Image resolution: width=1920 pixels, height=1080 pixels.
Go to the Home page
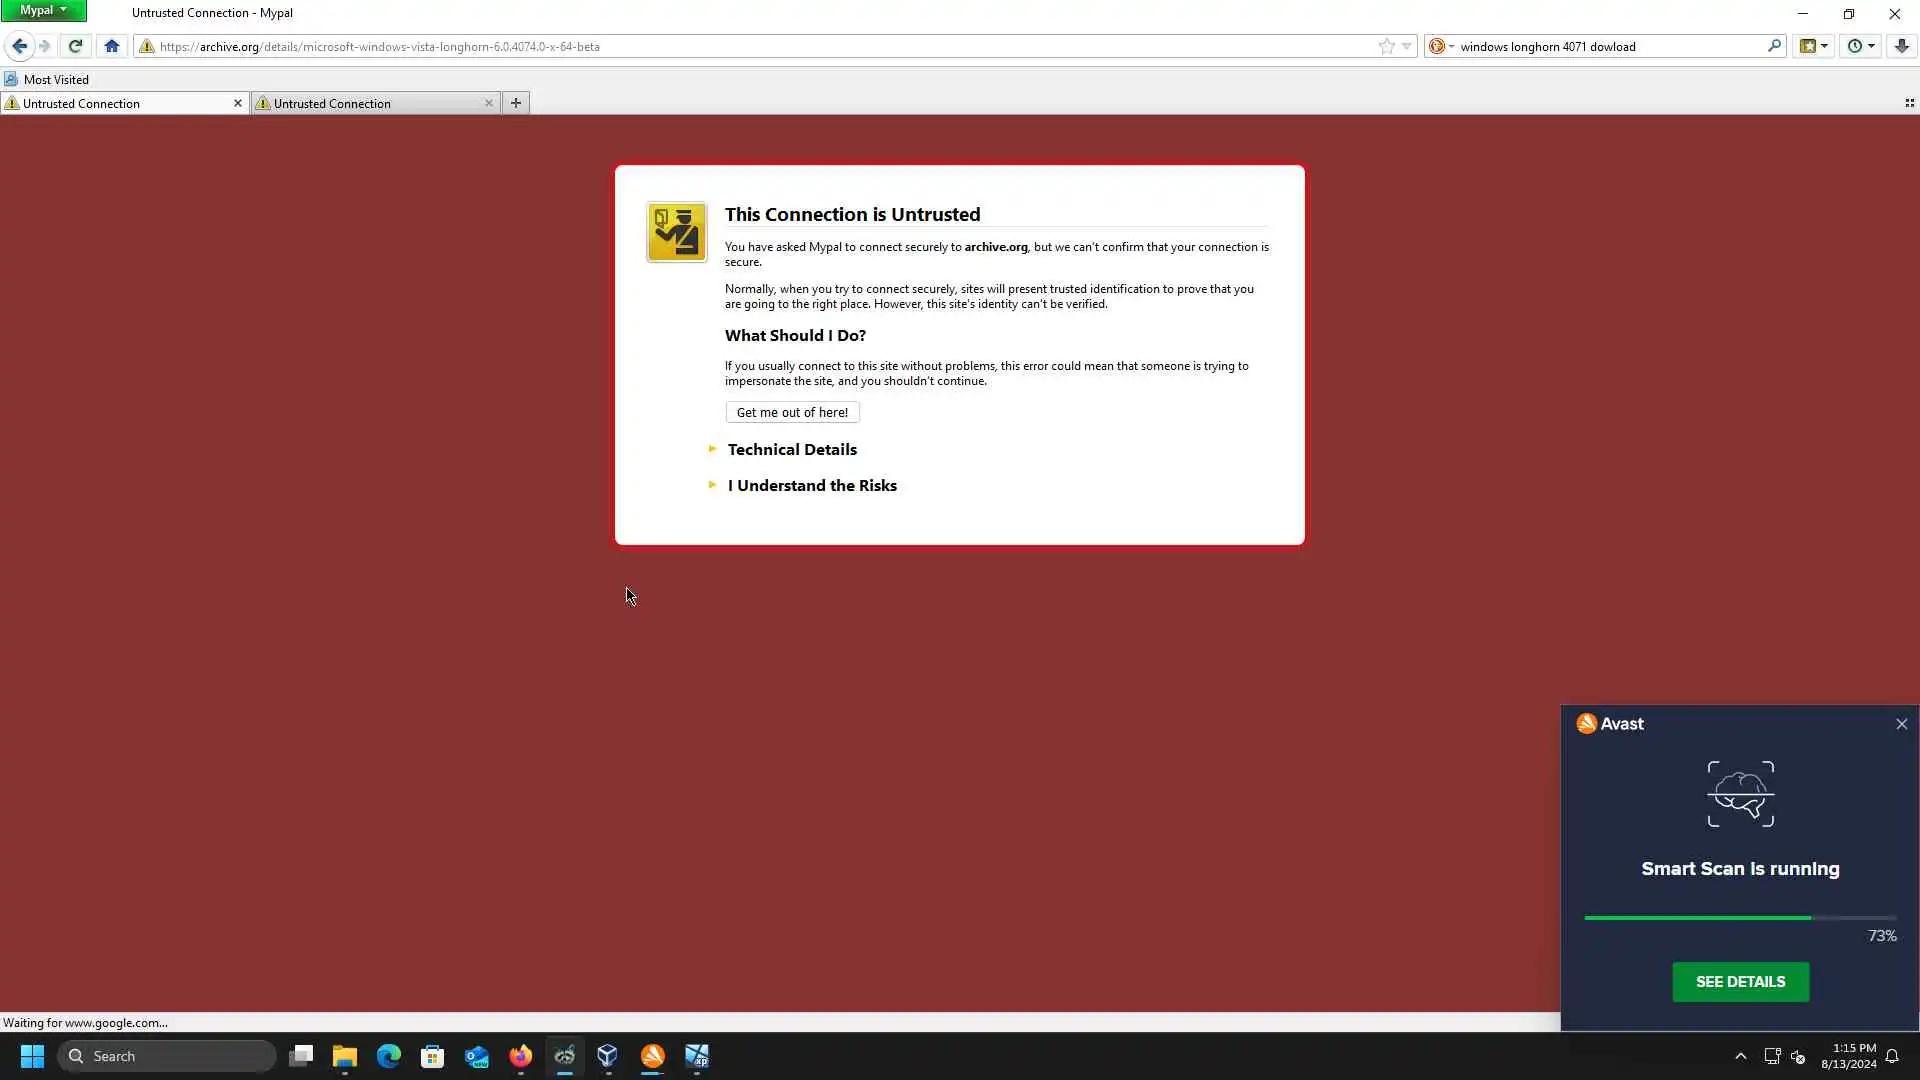[x=112, y=46]
